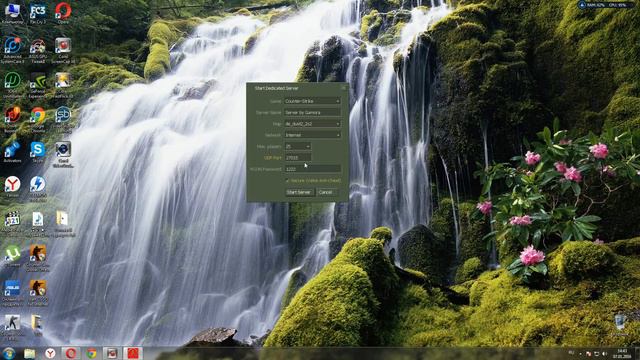The height and width of the screenshot is (360, 640).
Task: Select the Gold ScreenCap desktop icon
Action: tap(63, 50)
